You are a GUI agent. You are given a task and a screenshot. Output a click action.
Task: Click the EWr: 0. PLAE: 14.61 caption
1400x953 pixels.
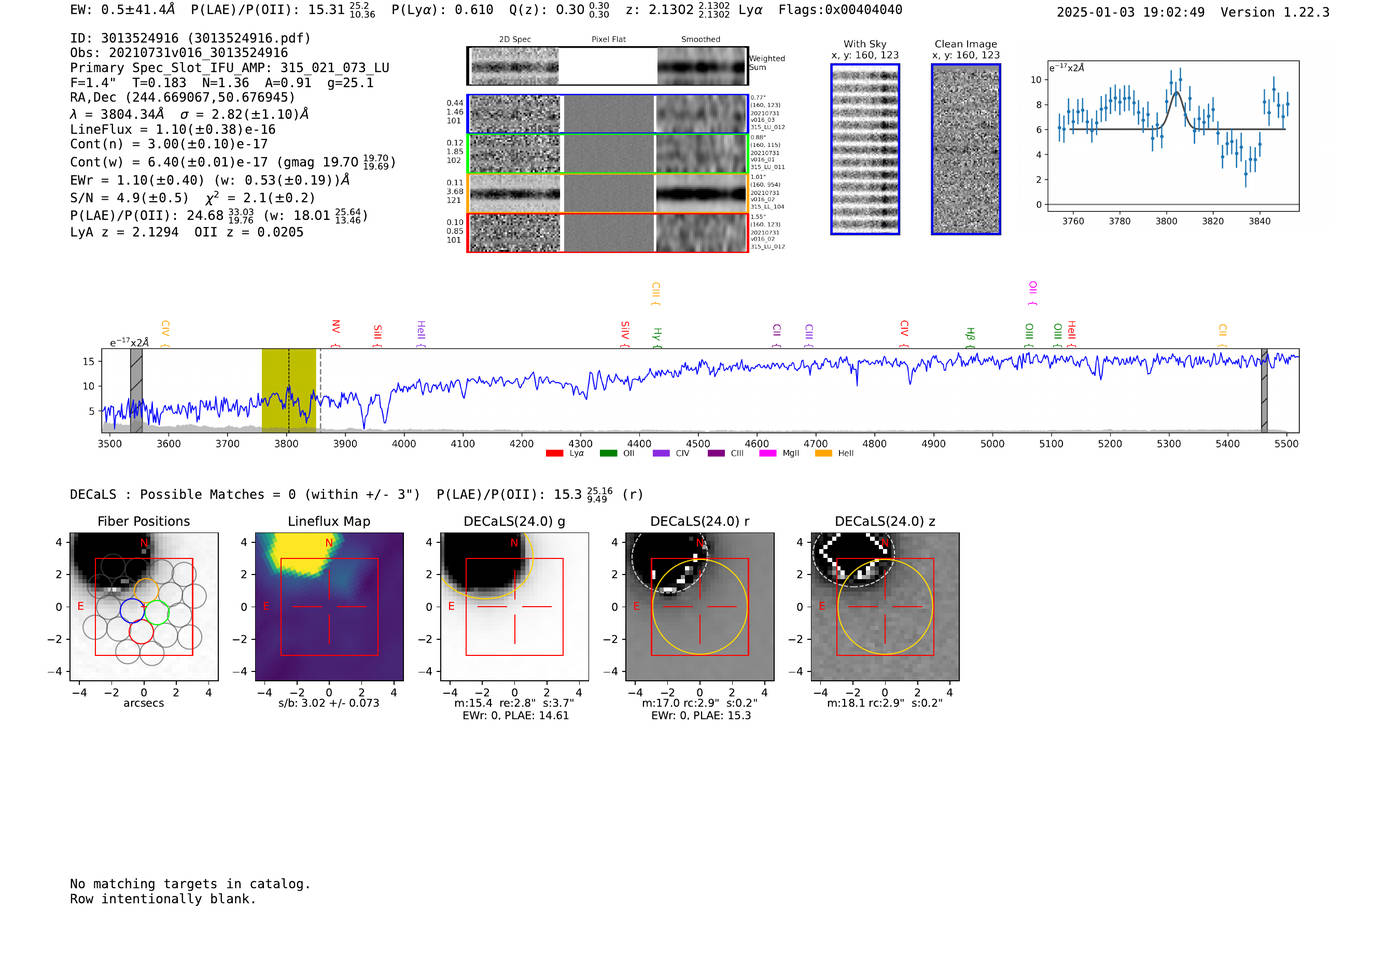coord(515,716)
